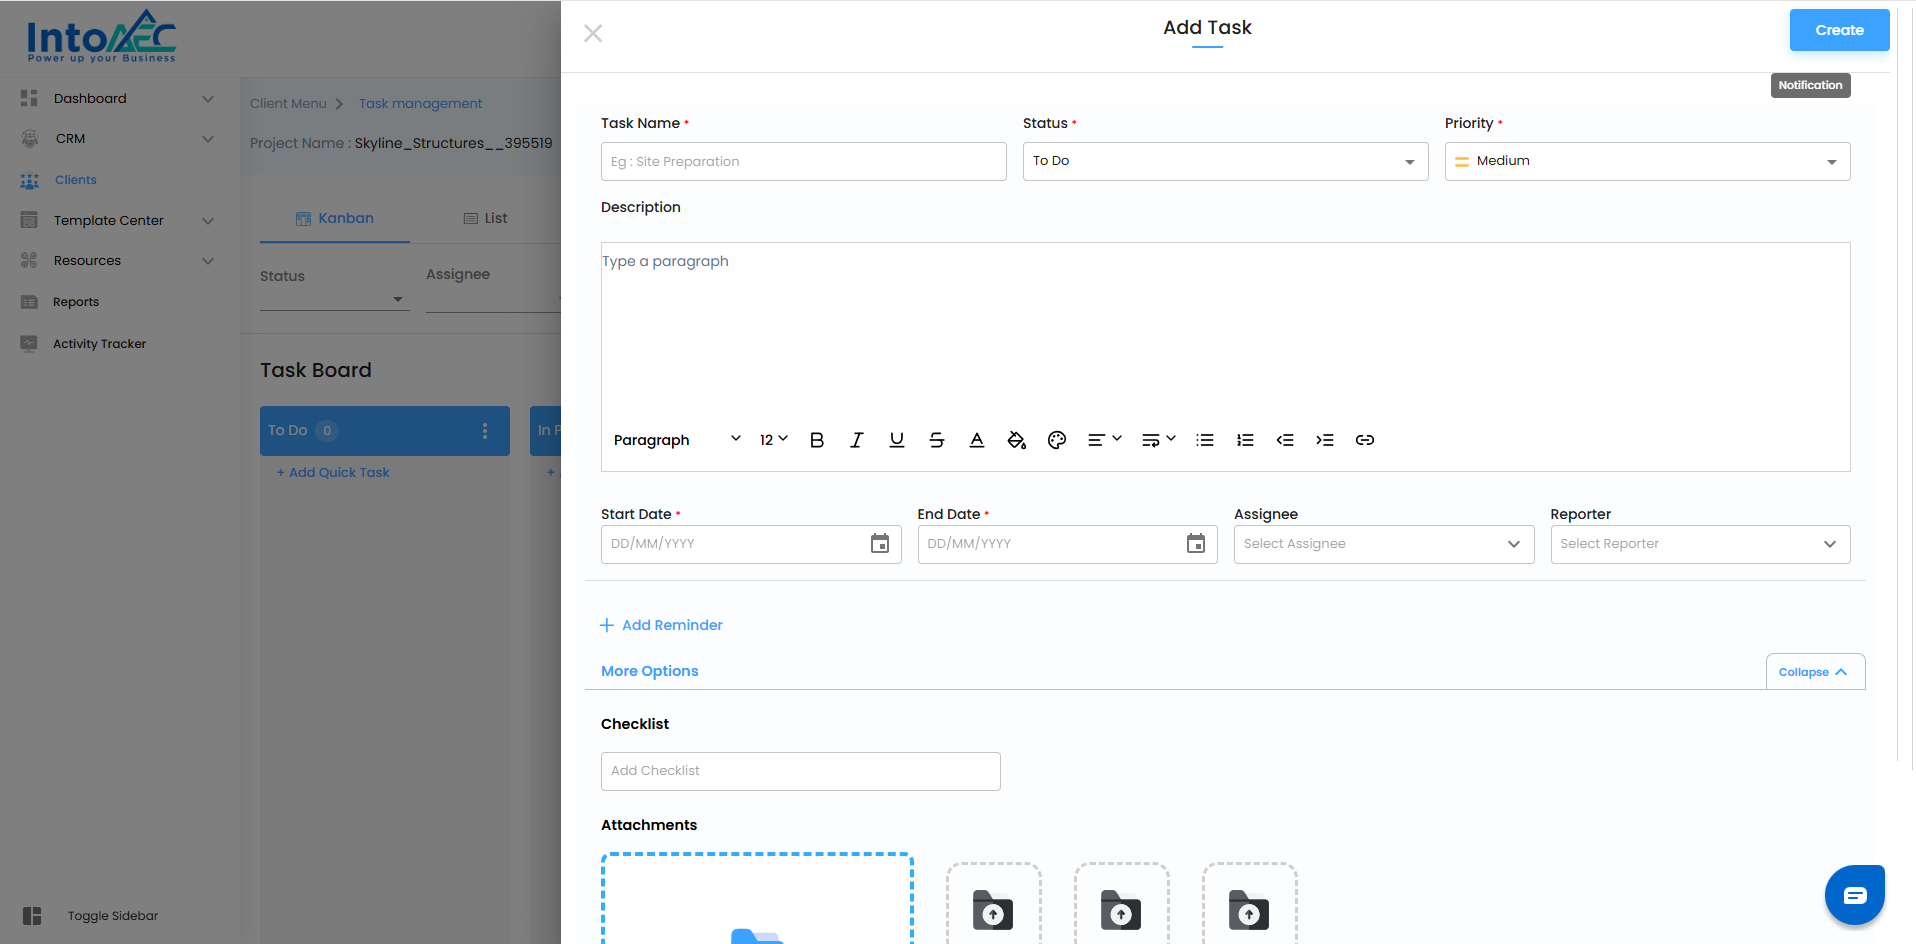Viewport: 1916px width, 944px height.
Task: Click the blue dashed attachment upload area
Action: point(757,899)
